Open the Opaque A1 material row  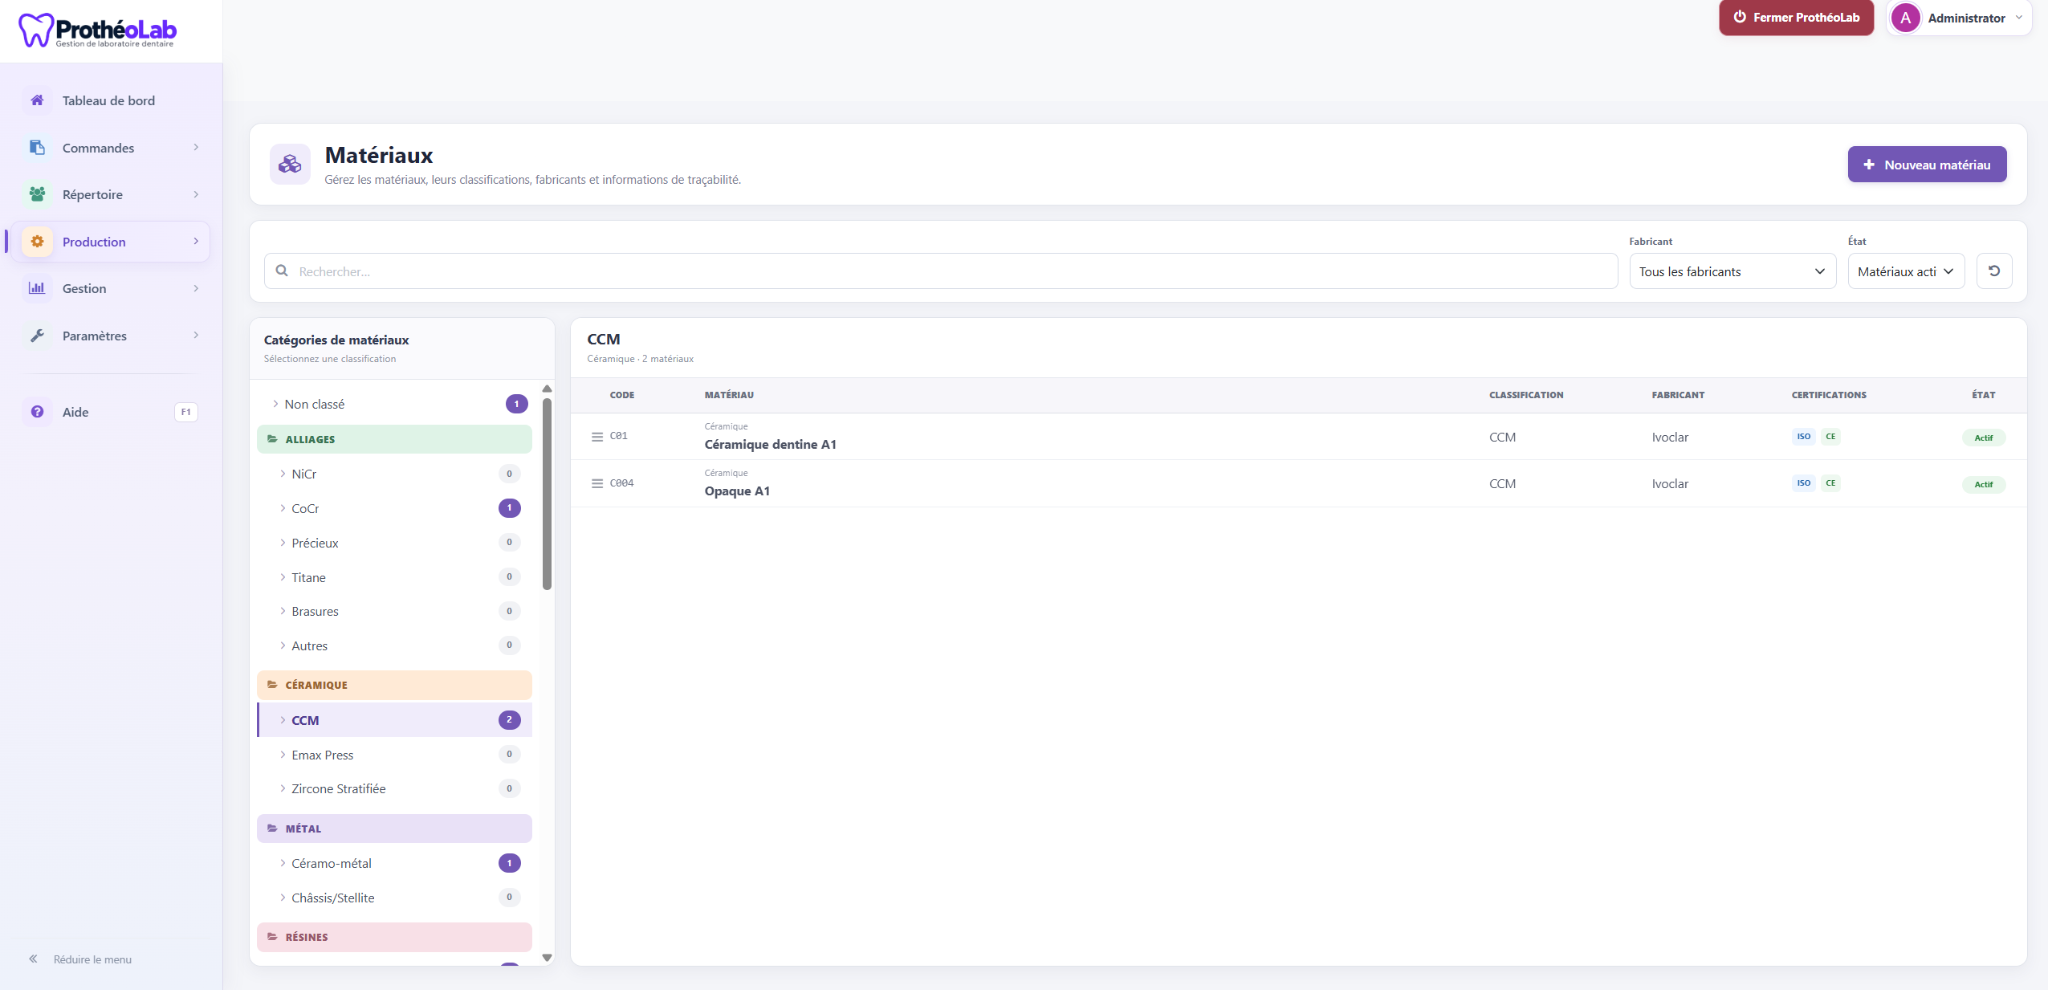click(x=1298, y=483)
